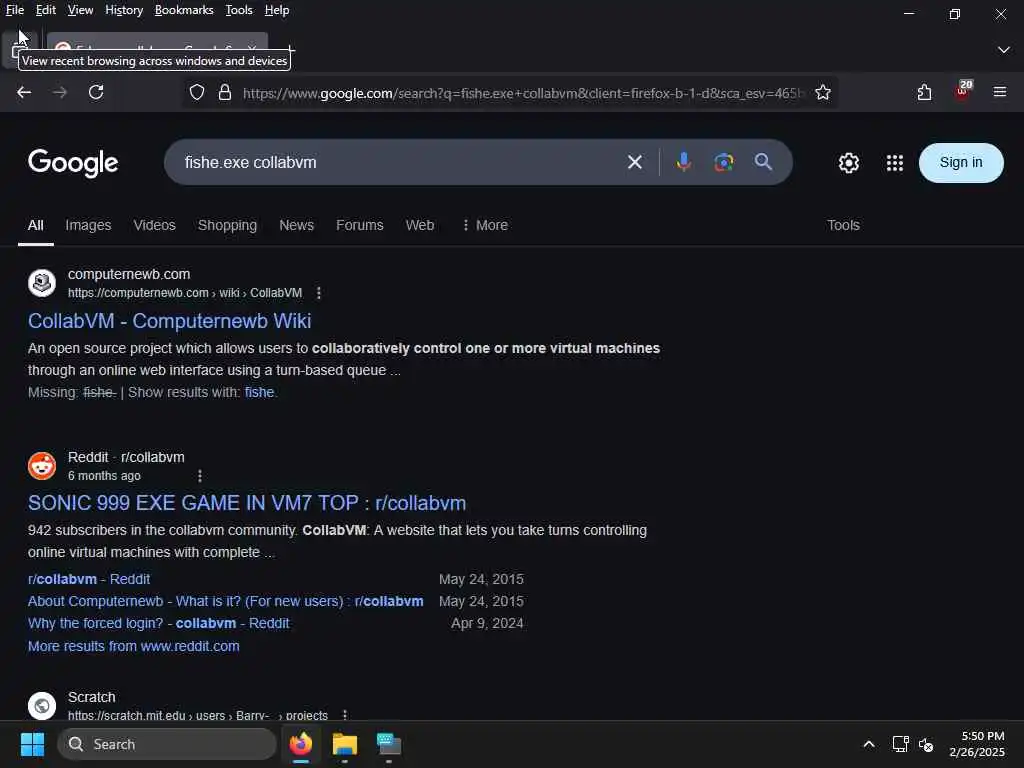Open About Computernewb reddit sublink
This screenshot has height=768, width=1024.
[225, 601]
